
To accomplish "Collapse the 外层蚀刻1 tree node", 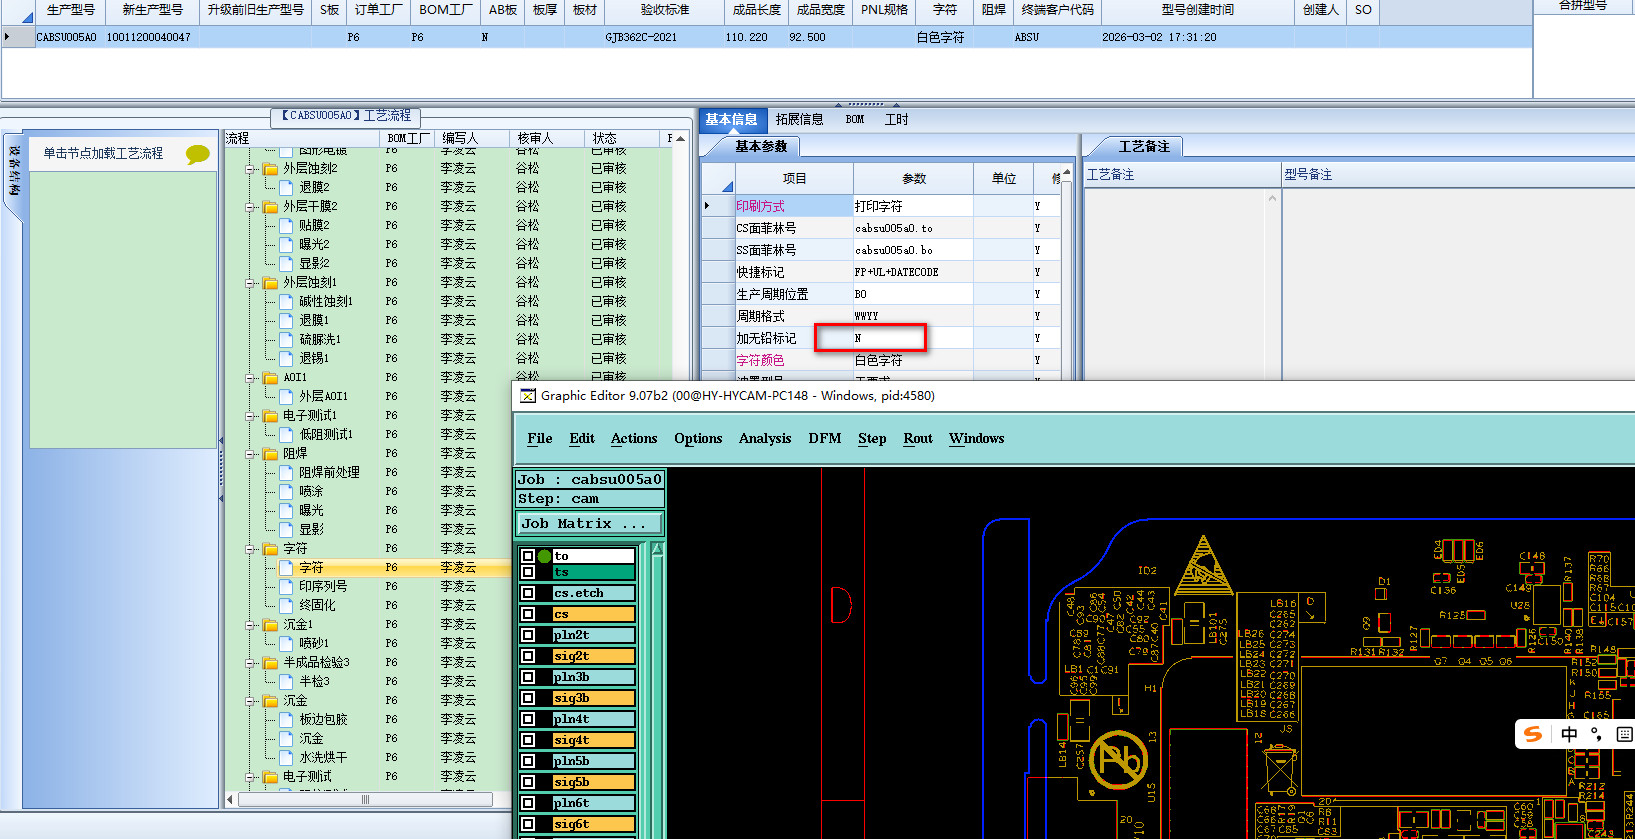I will [x=250, y=283].
